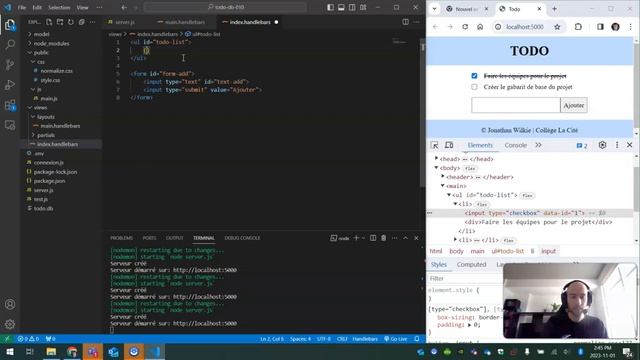Select ul#todo-list in the DevTools breadcrumb
Screen dimensions: 640x360
tap(507, 251)
